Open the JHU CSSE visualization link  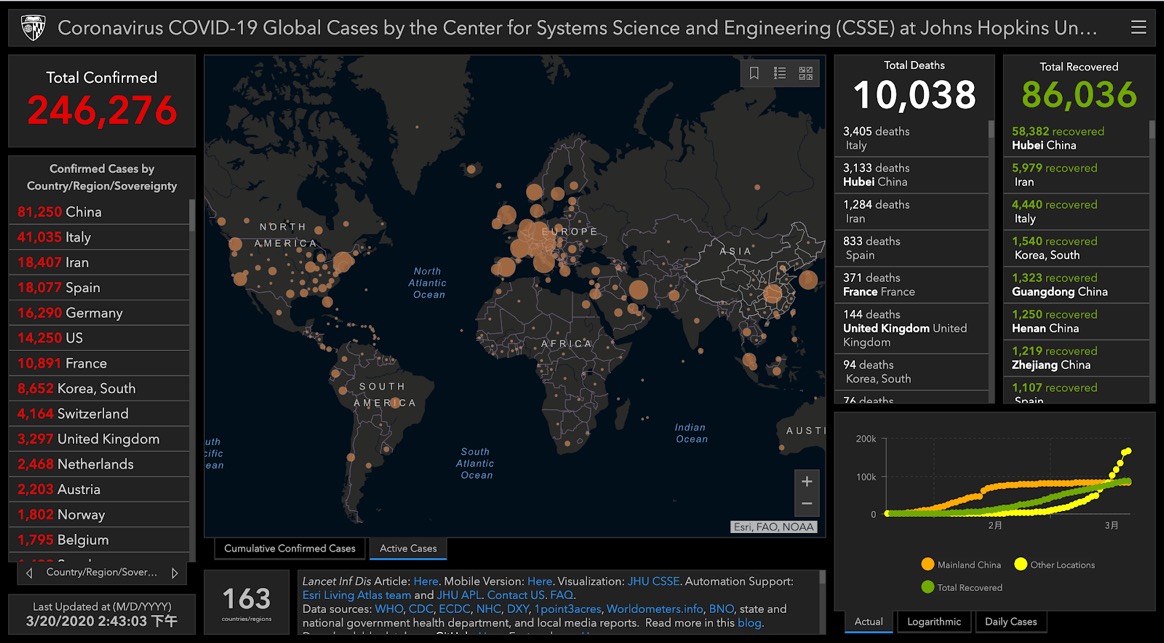point(653,581)
